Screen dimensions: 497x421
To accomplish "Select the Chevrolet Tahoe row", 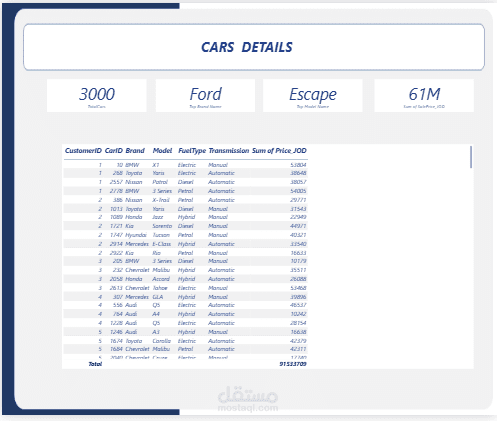I will (186, 288).
